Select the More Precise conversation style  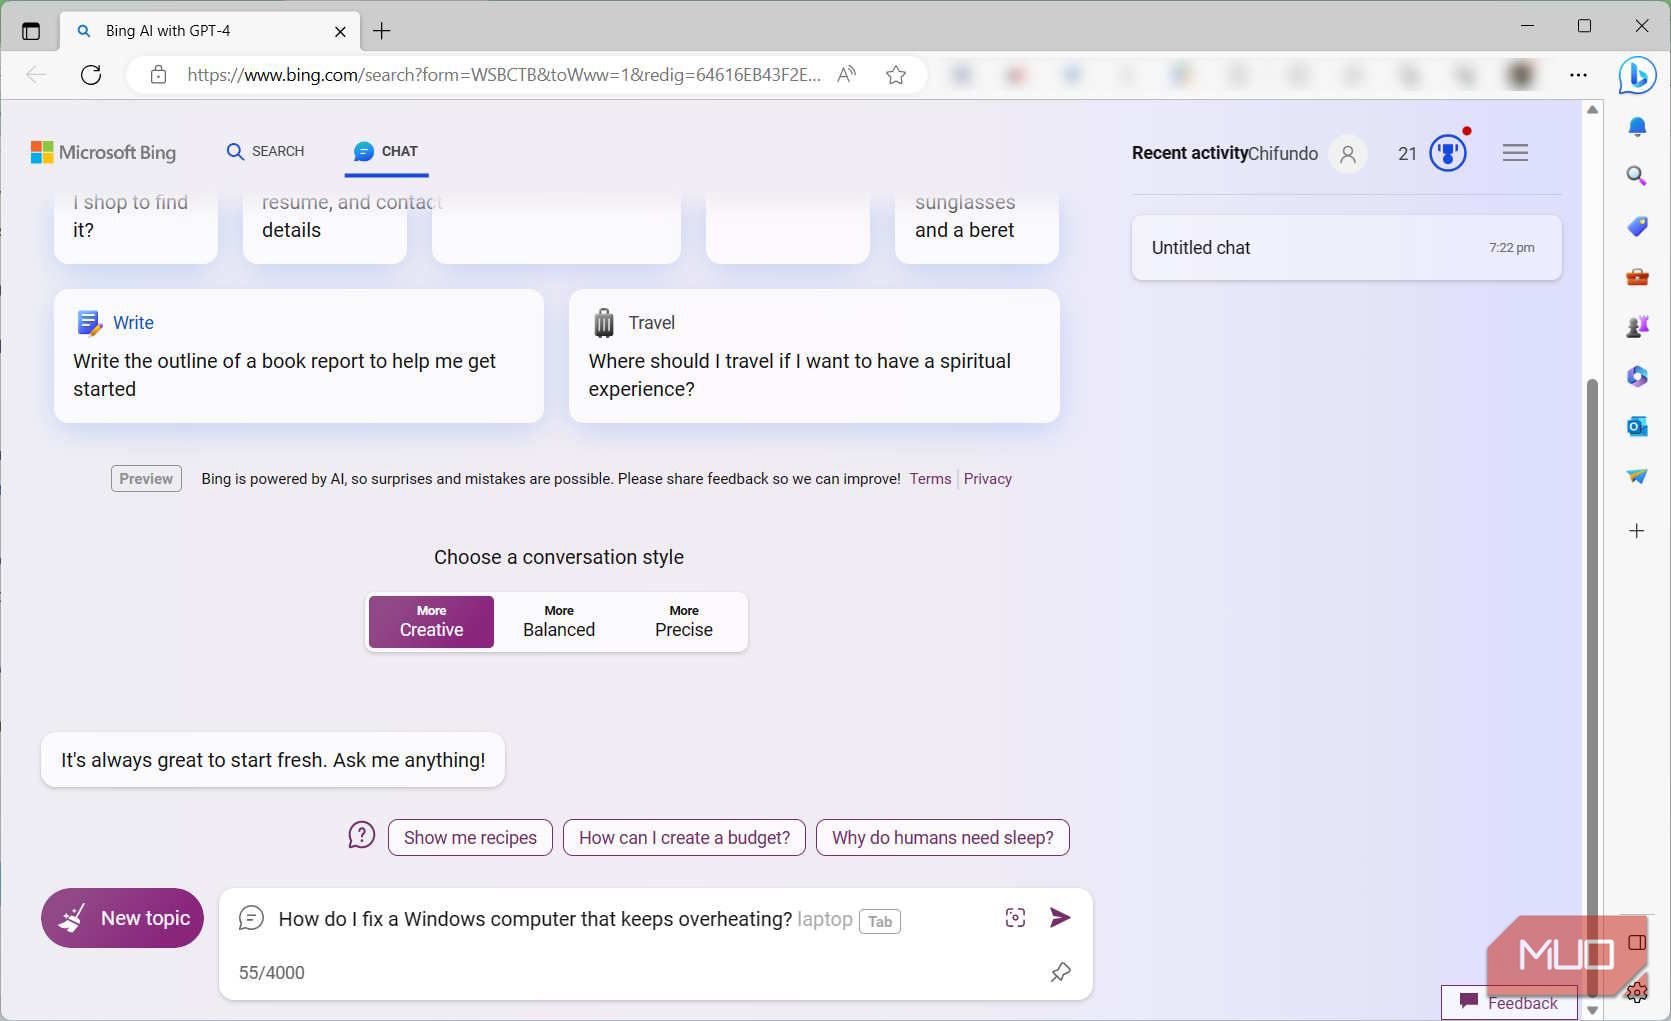coord(683,621)
